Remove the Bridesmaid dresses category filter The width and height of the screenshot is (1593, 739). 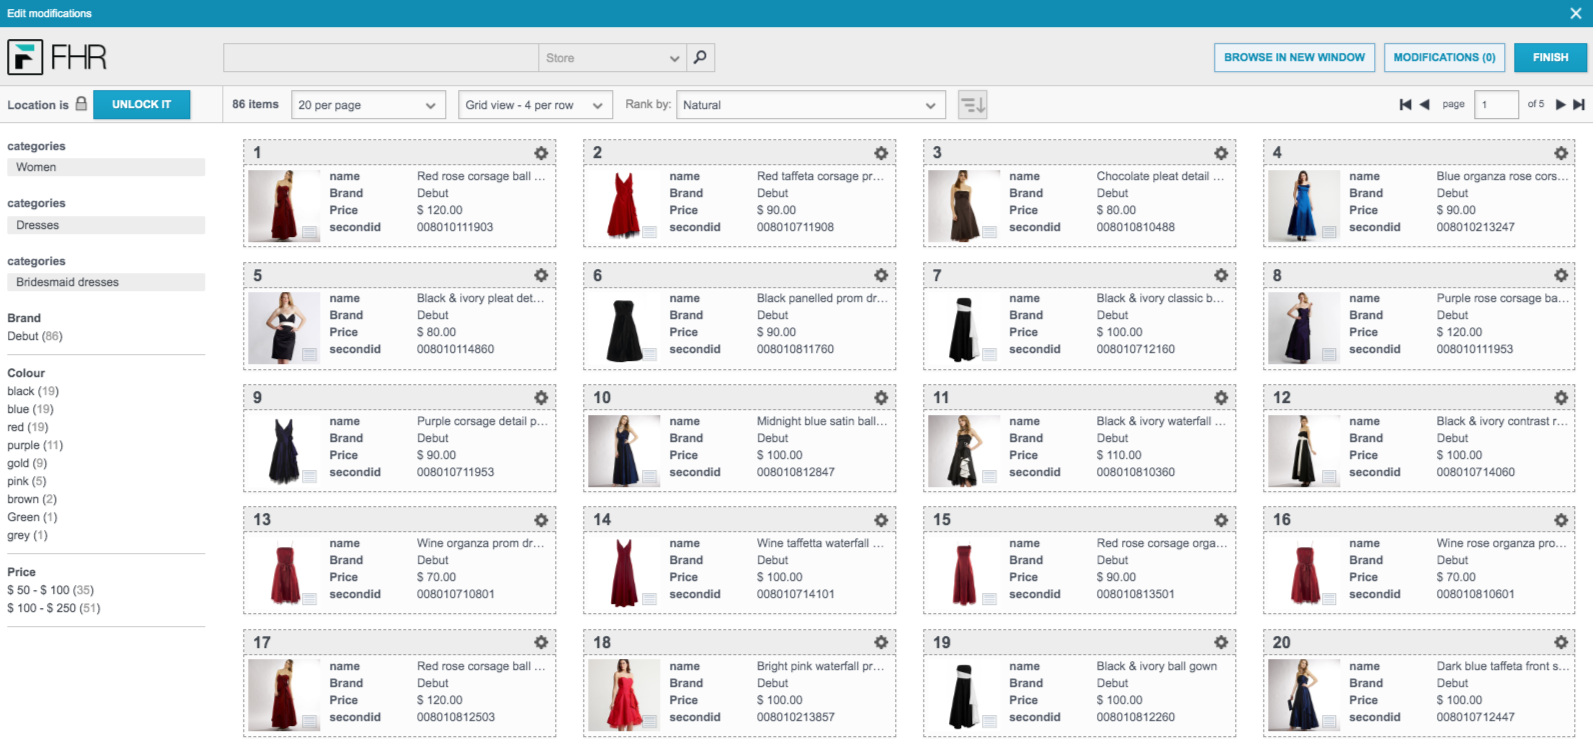coord(106,282)
